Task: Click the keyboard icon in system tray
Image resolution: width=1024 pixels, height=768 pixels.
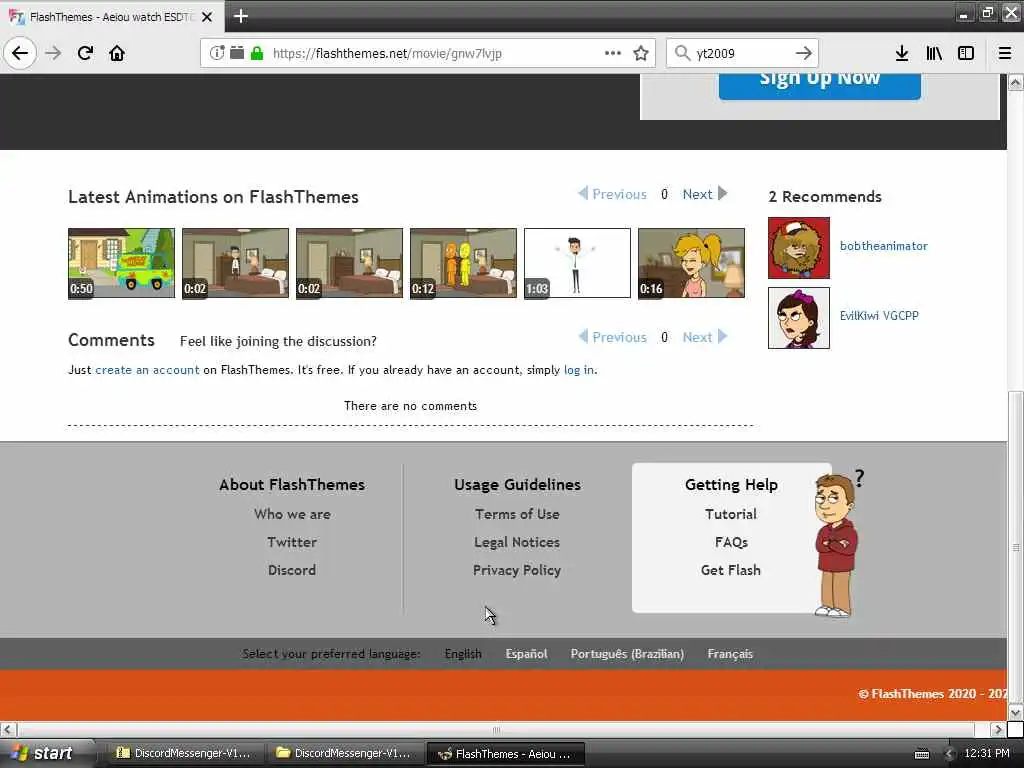Action: (x=922, y=754)
